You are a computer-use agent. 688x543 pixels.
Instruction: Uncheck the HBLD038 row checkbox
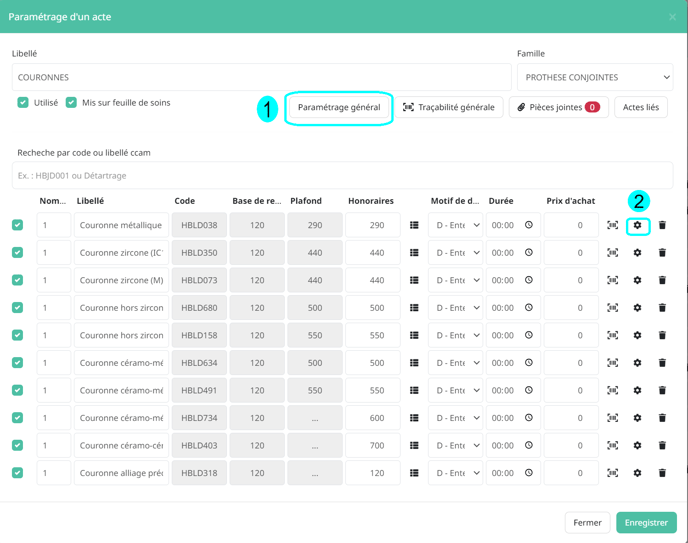[x=18, y=225]
